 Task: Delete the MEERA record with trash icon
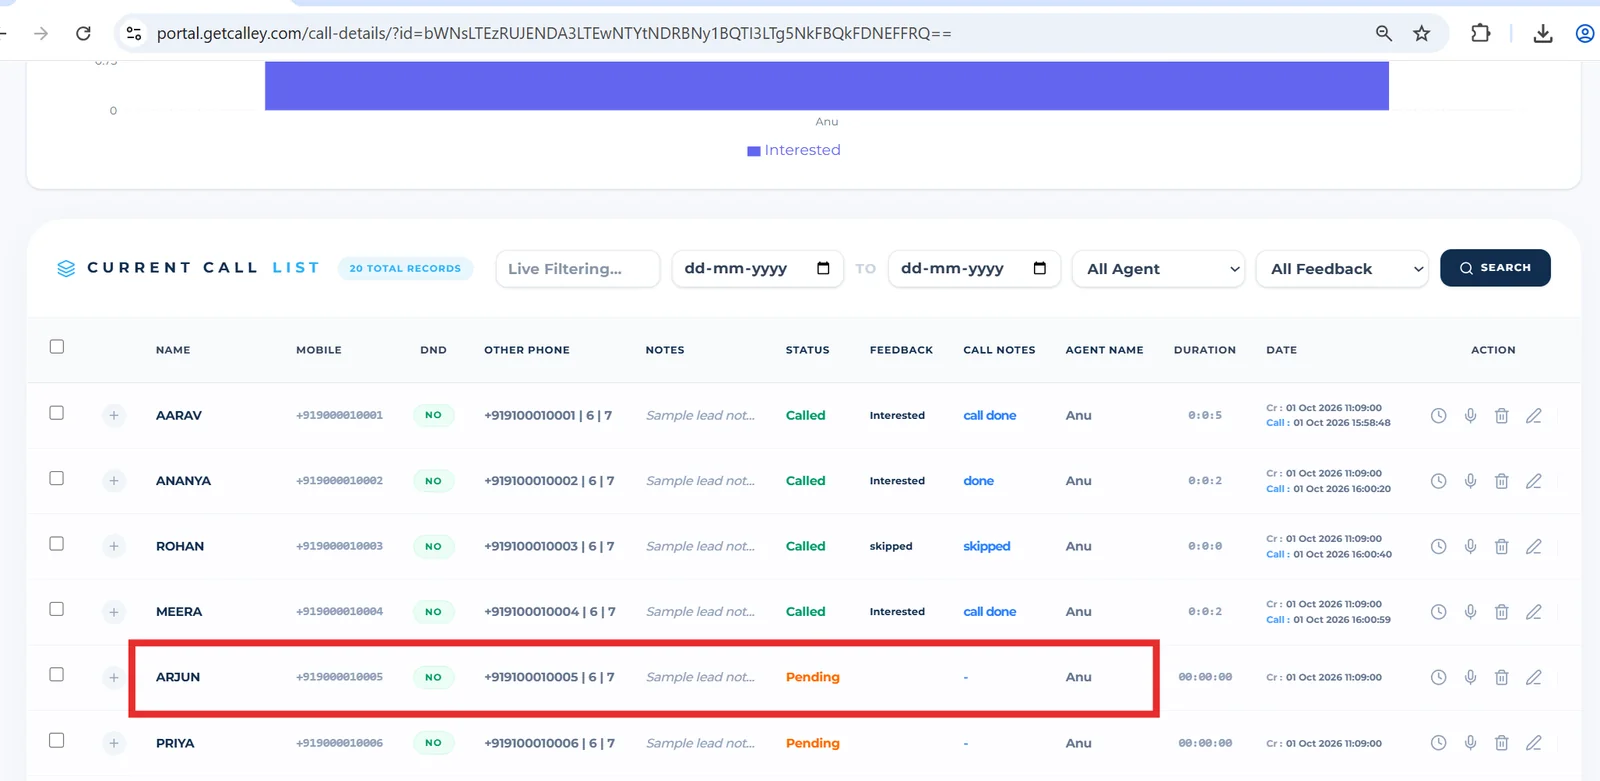1501,612
